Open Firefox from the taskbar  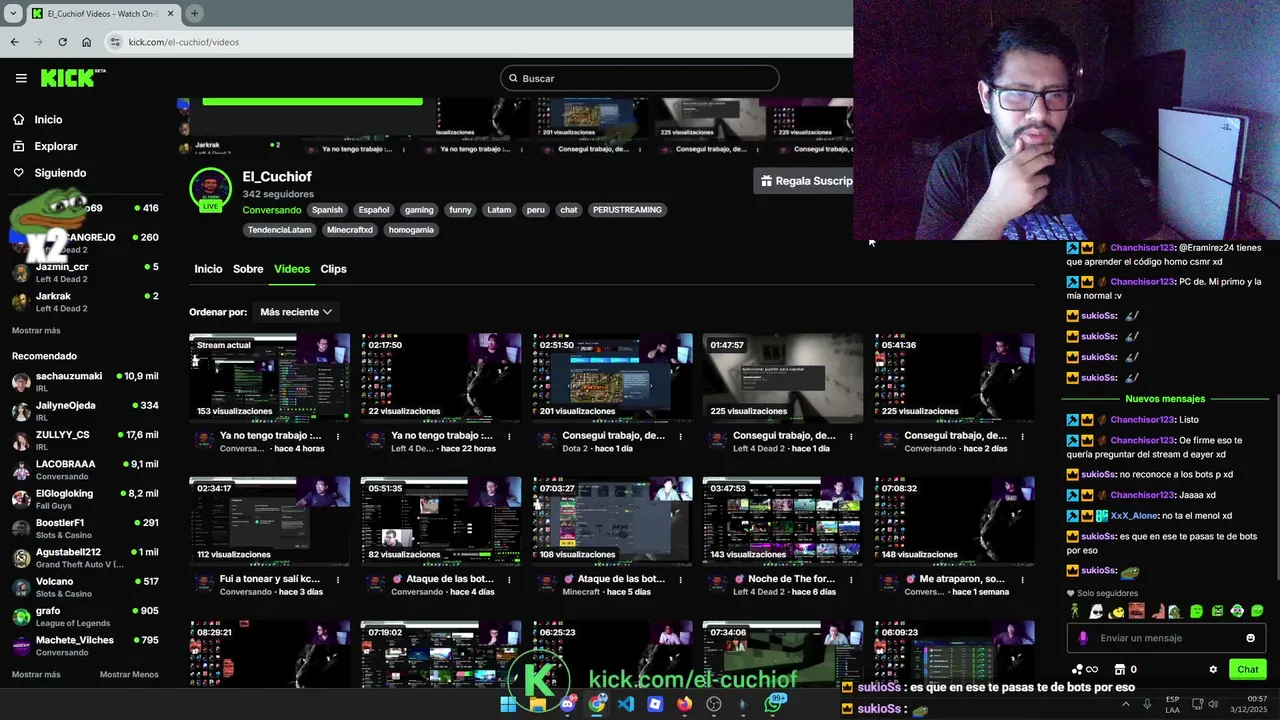click(x=684, y=704)
